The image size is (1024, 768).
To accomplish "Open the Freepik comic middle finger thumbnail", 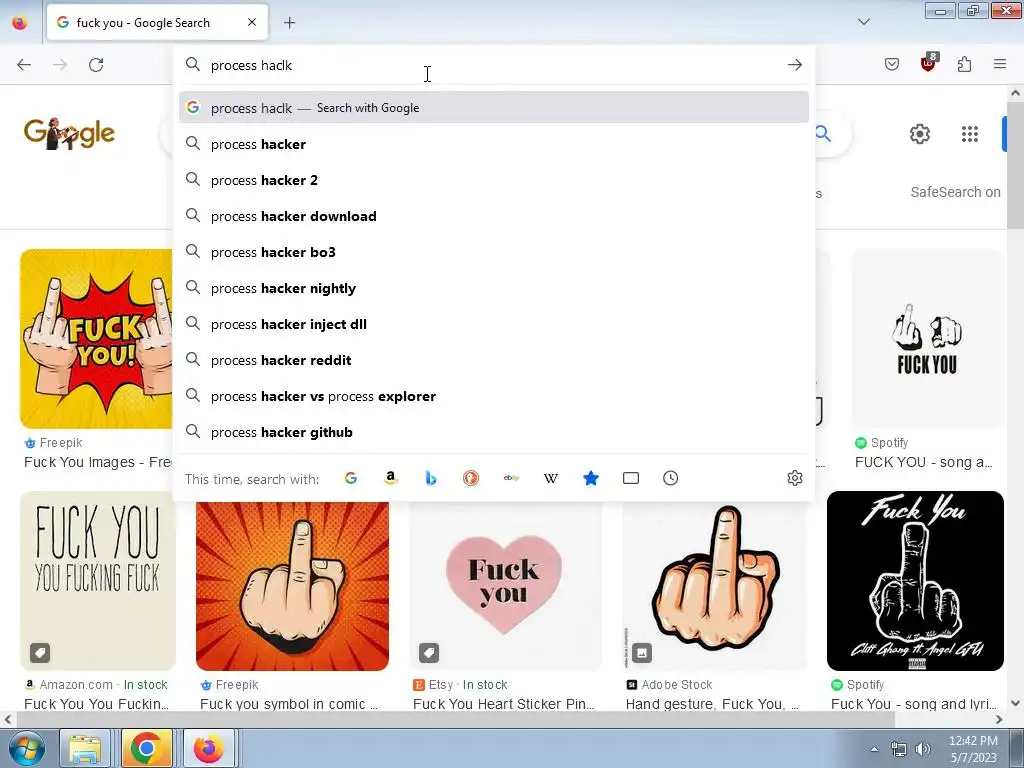I will pos(292,586).
